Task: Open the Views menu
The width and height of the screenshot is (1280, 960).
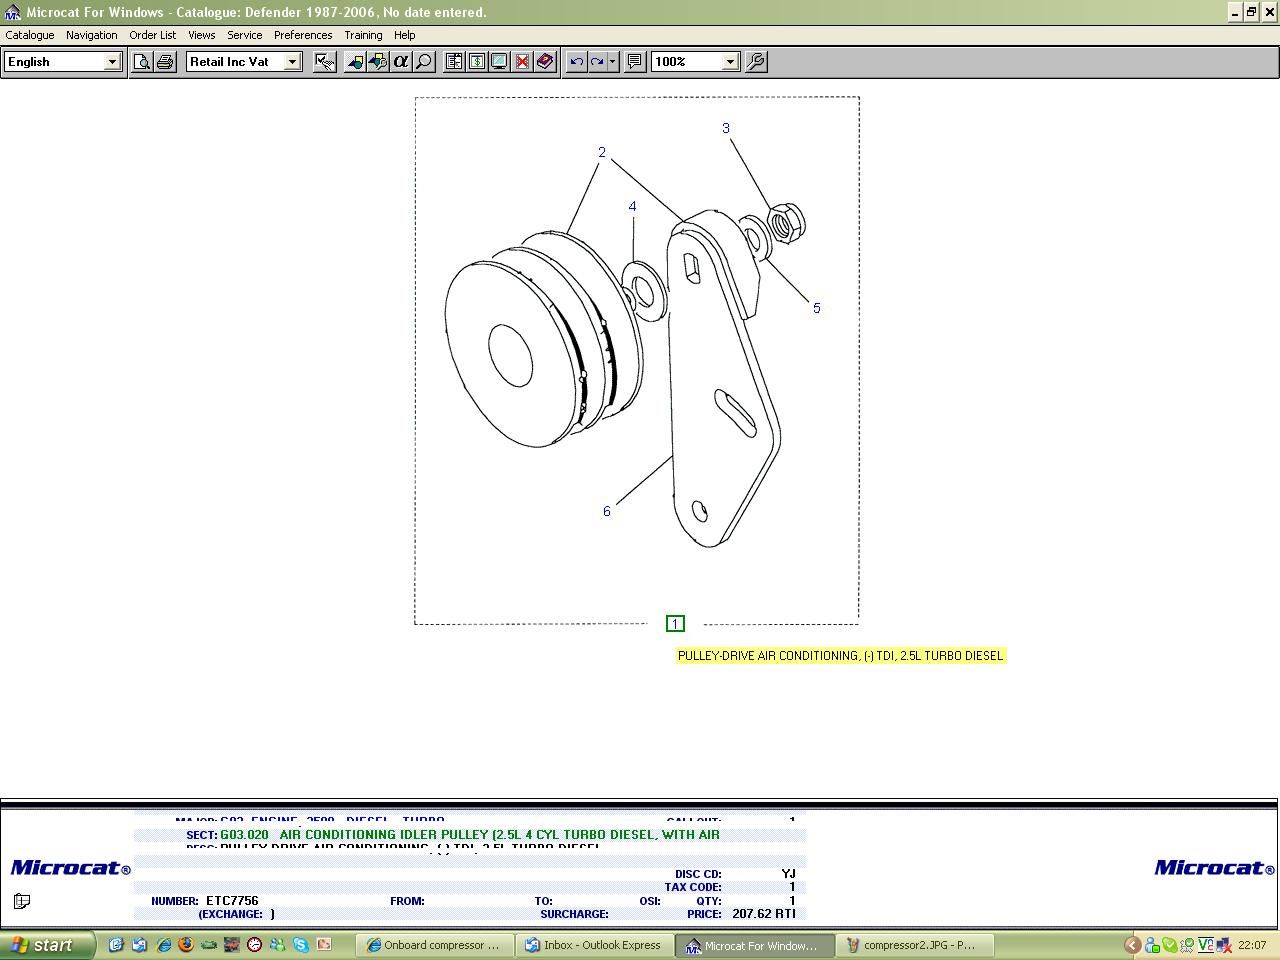Action: pos(202,35)
